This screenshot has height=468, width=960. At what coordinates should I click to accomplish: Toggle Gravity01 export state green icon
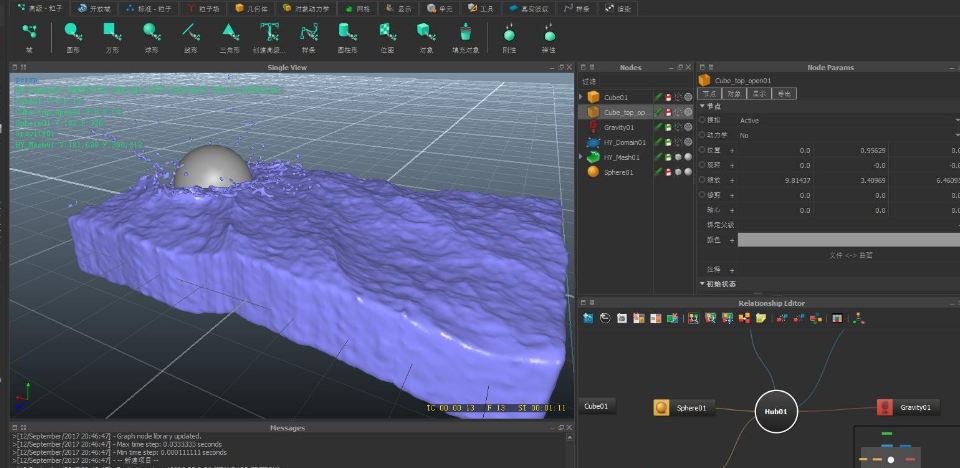(x=668, y=127)
